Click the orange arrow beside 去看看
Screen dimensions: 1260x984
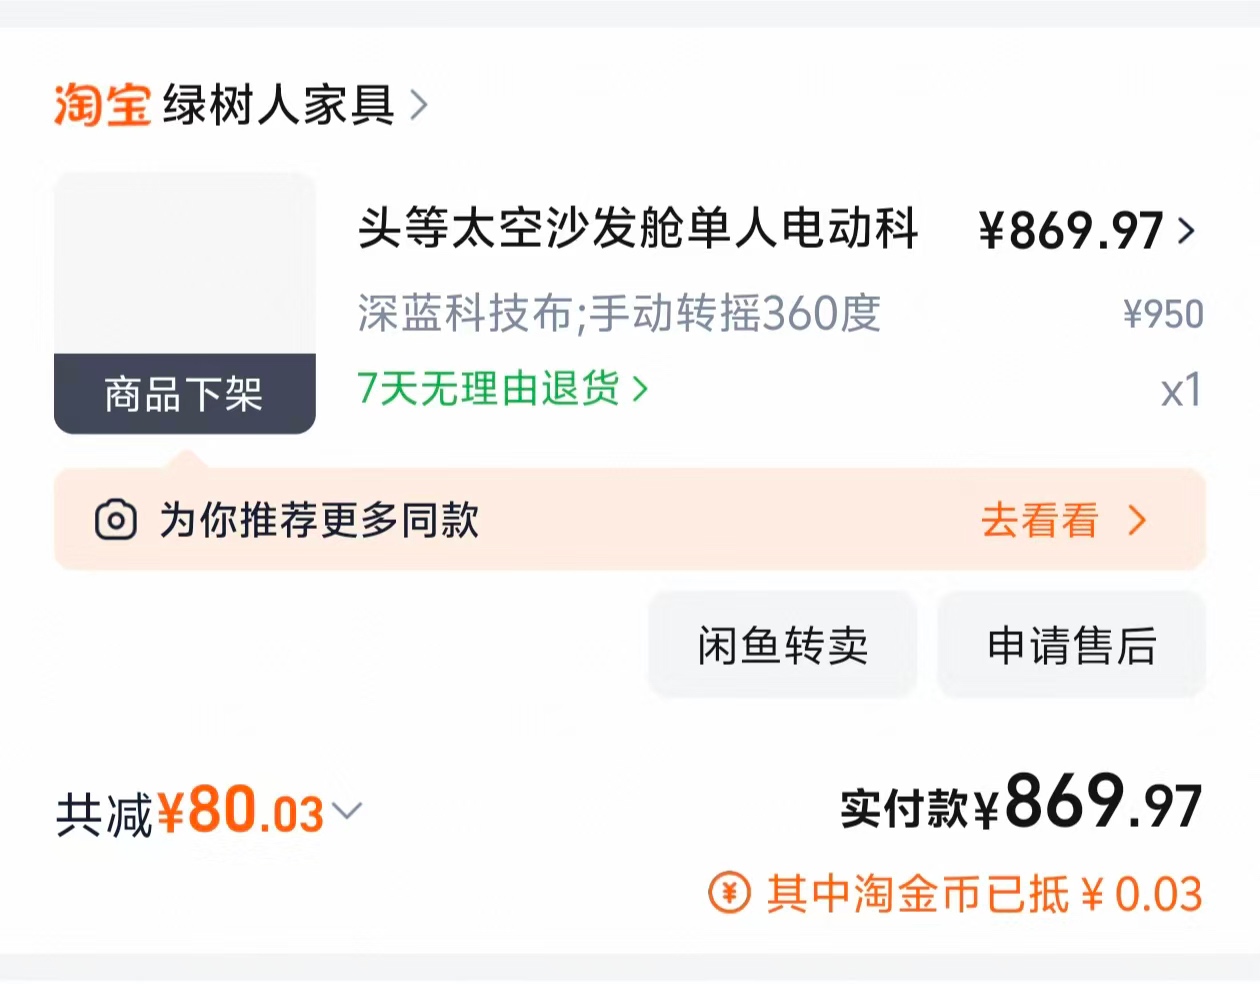1137,520
